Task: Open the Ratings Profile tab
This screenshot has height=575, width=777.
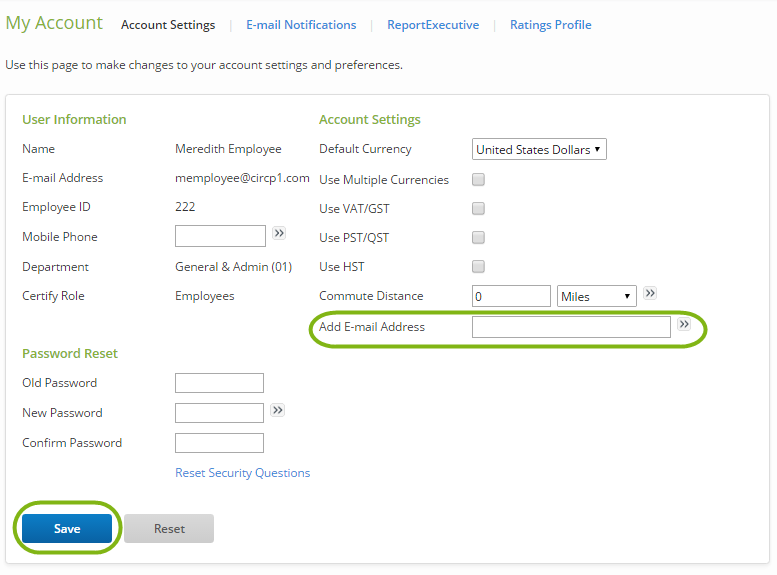Action: coord(551,25)
